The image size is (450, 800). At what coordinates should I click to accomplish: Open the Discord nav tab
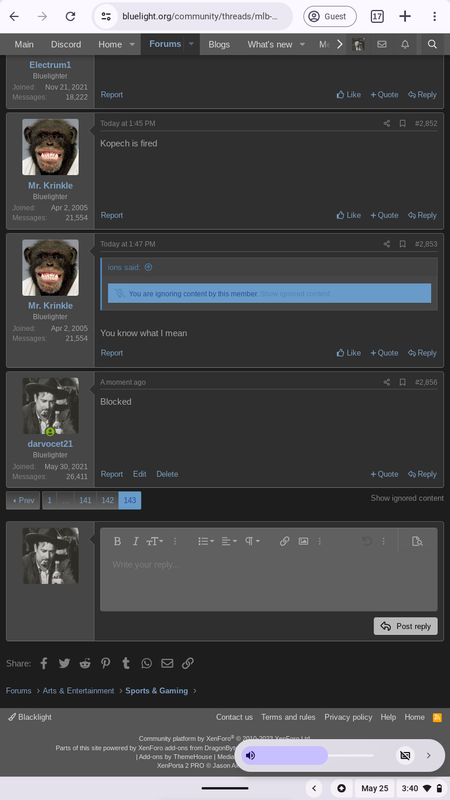point(66,44)
